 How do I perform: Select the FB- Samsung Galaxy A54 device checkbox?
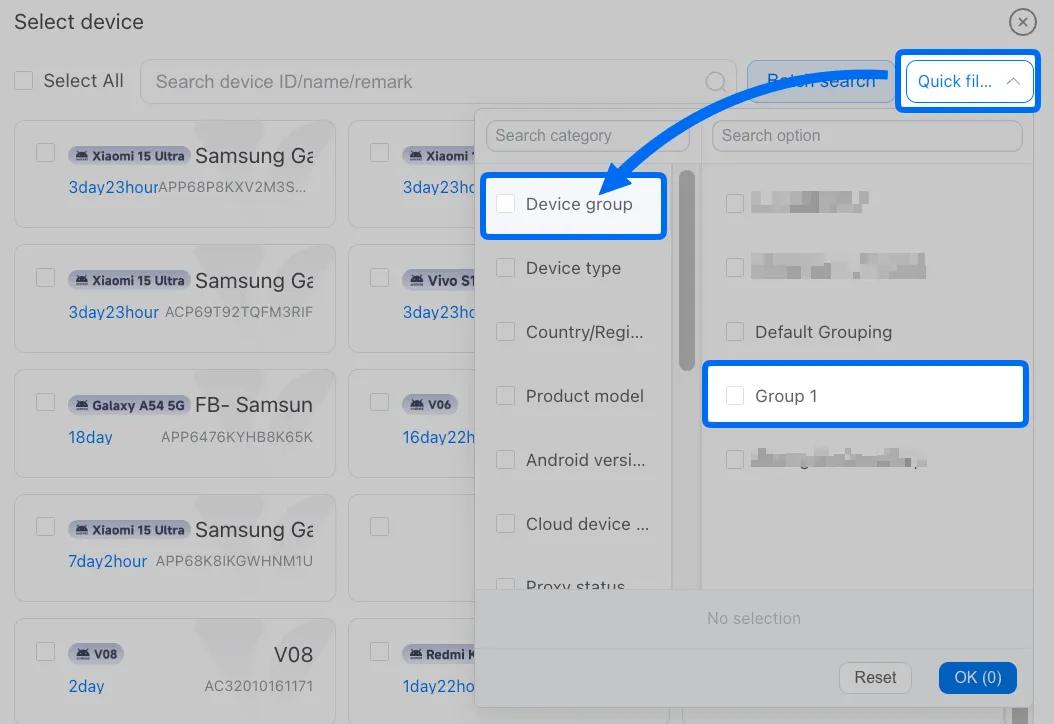coord(46,402)
